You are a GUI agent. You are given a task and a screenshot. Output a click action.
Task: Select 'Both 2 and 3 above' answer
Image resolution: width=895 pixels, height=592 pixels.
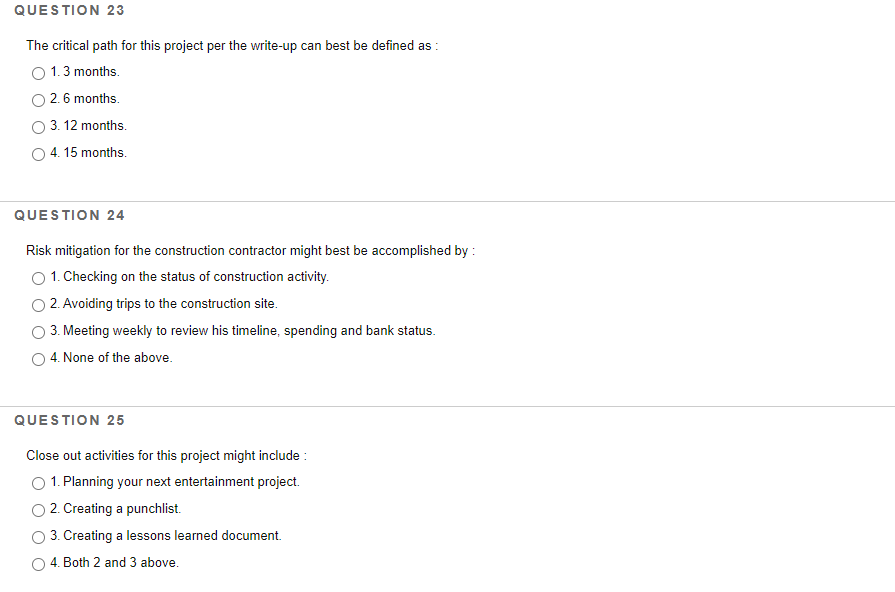(x=38, y=564)
